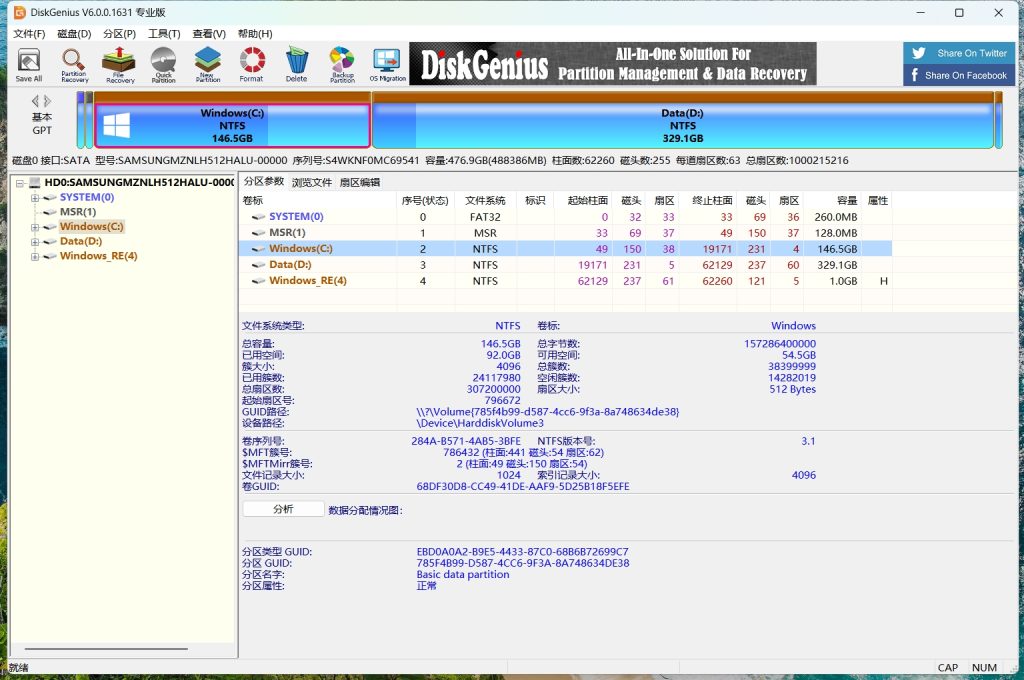Screen dimensions: 1024x680
Task: Open the 分区(P) menu
Action: (x=119, y=34)
